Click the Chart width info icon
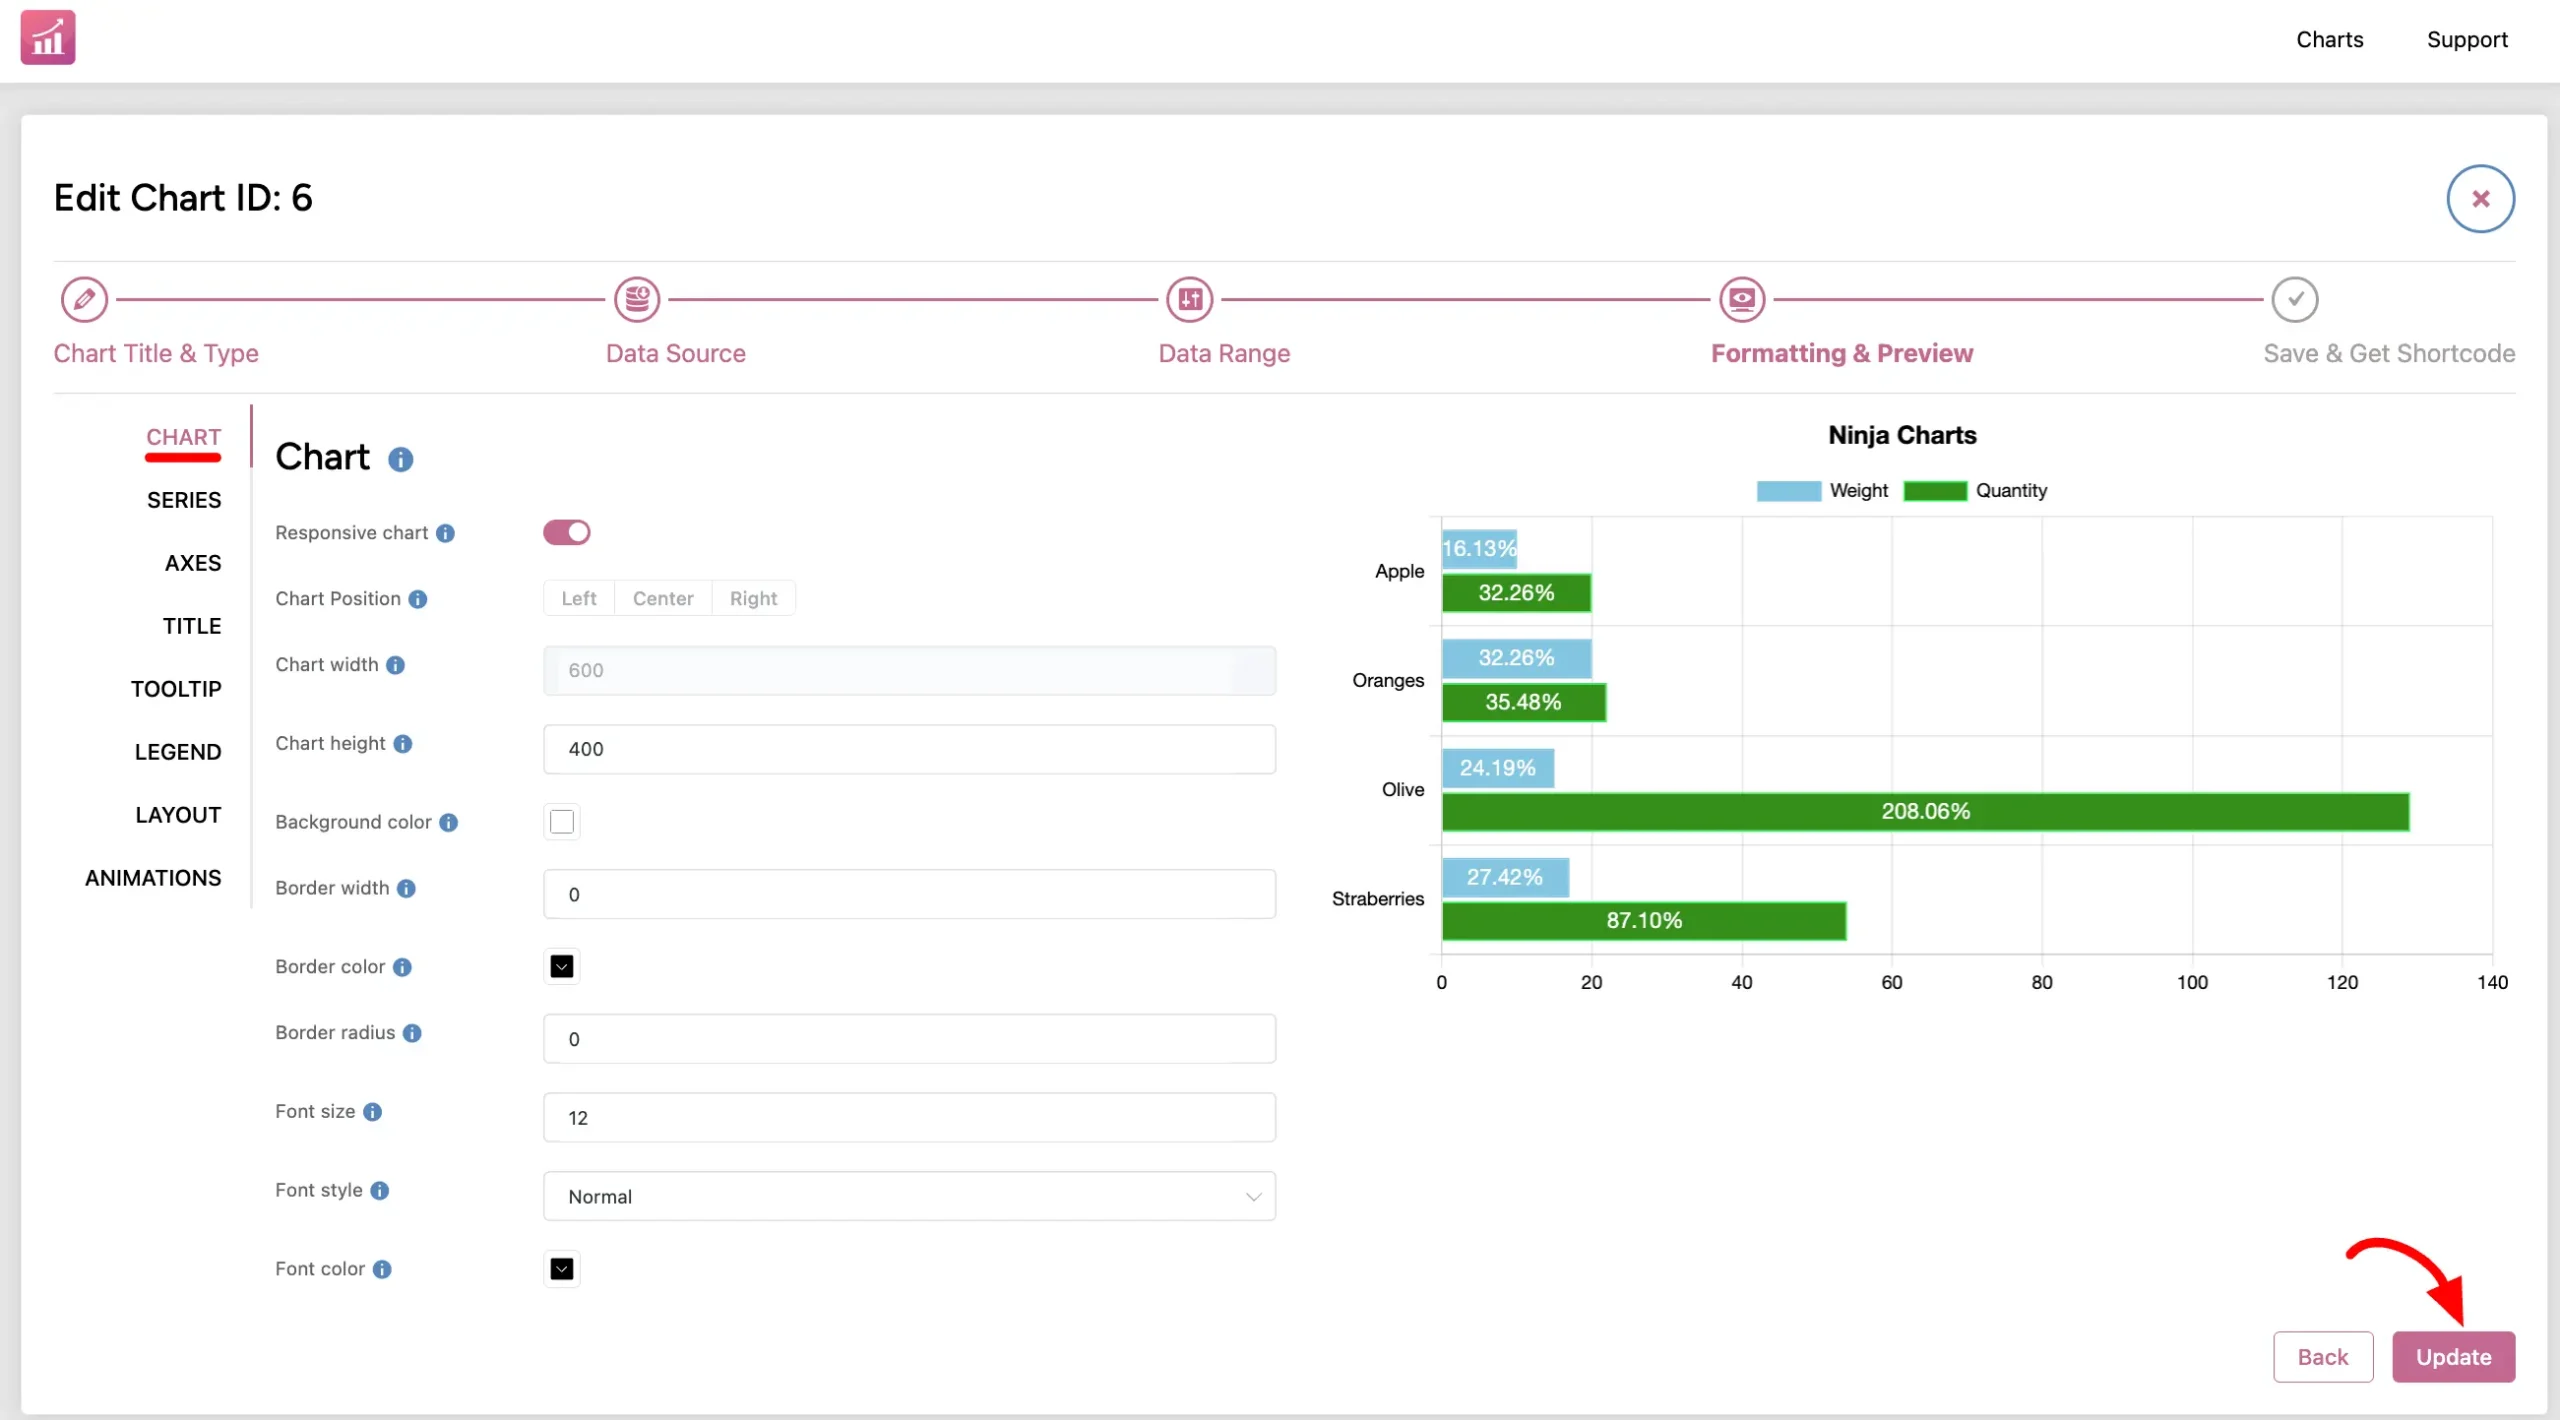 396,665
